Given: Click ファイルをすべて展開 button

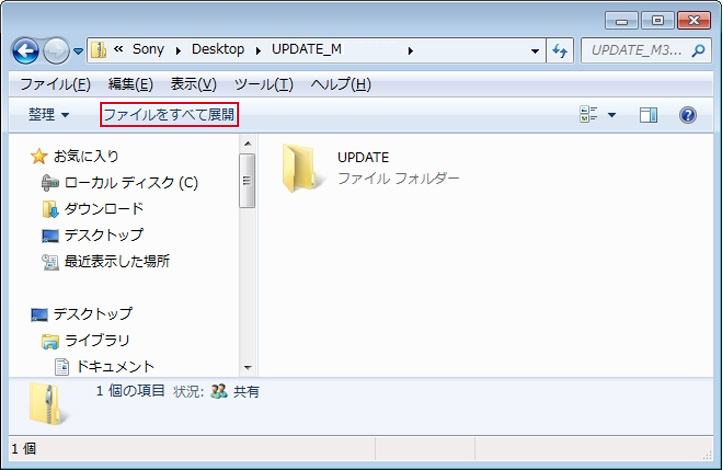Looking at the screenshot, I should tap(170, 115).
